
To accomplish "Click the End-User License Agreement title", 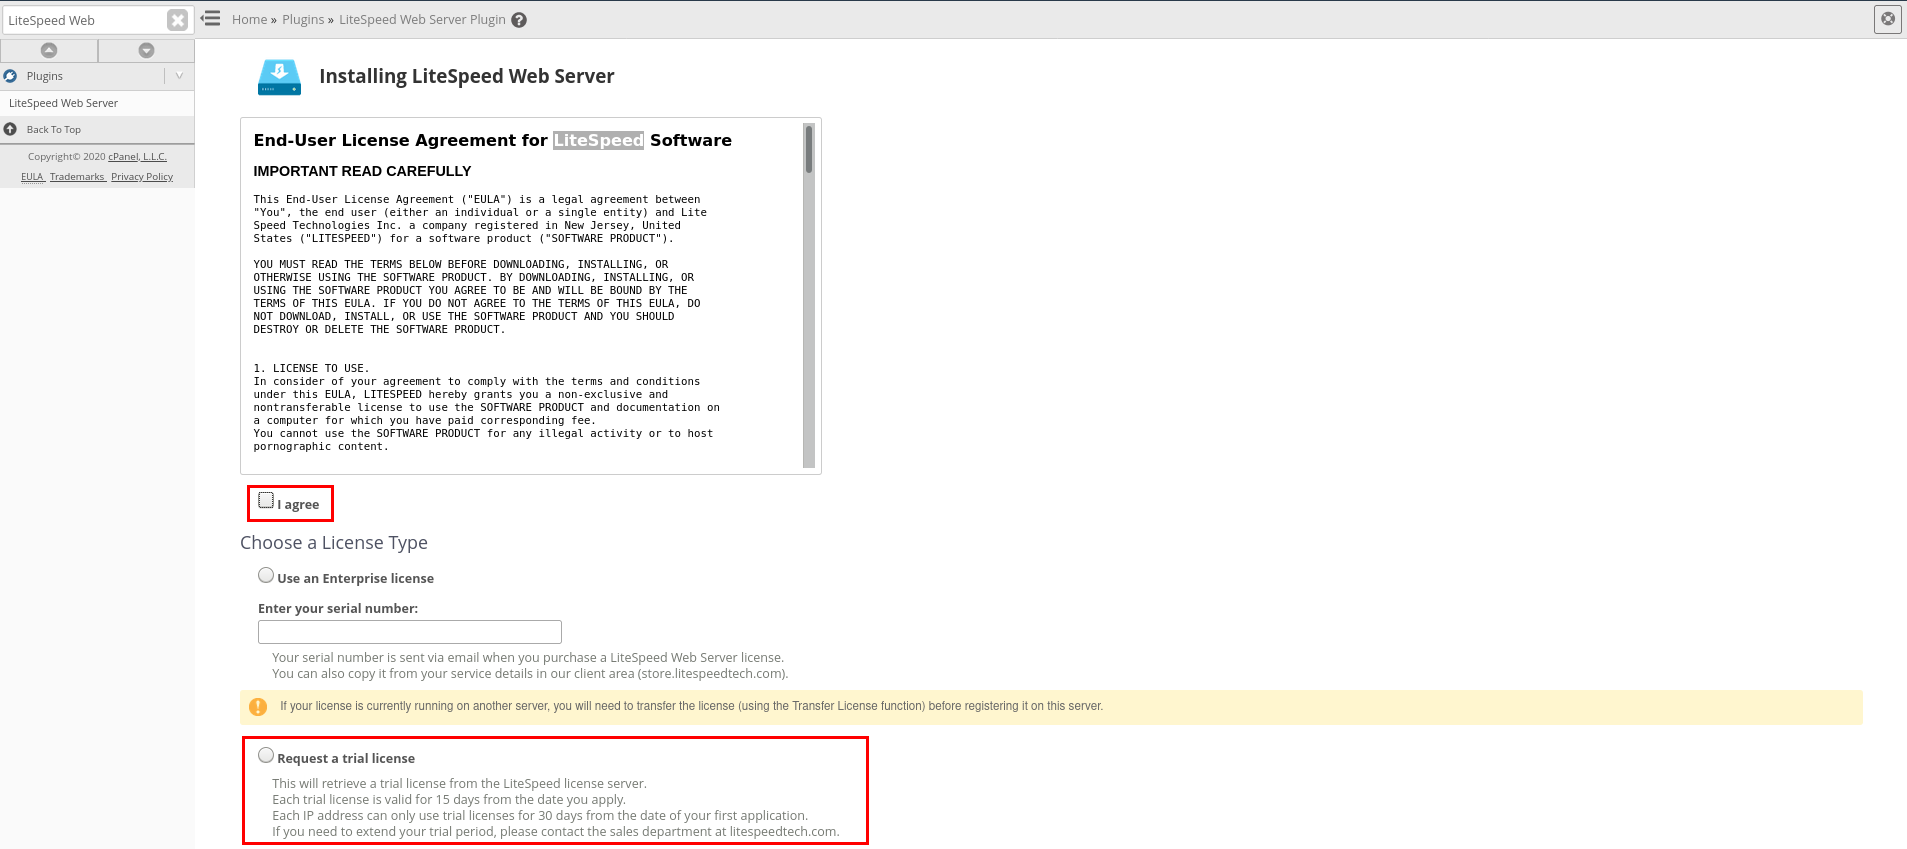I will [492, 140].
